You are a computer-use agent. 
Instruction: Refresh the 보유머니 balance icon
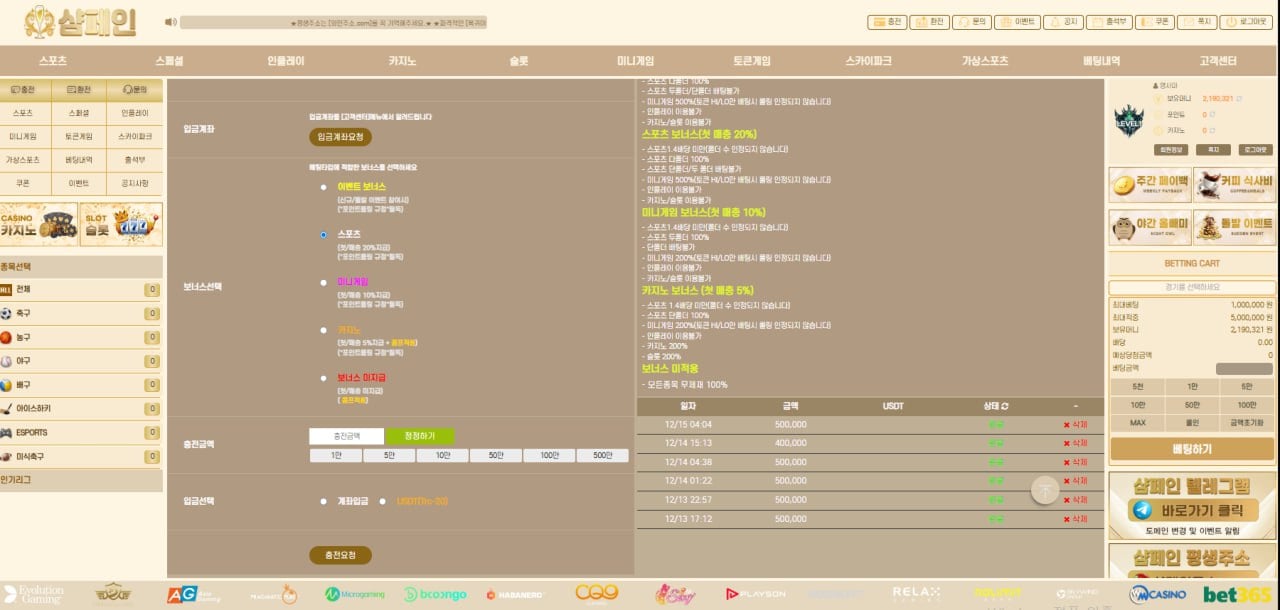click(x=1241, y=99)
